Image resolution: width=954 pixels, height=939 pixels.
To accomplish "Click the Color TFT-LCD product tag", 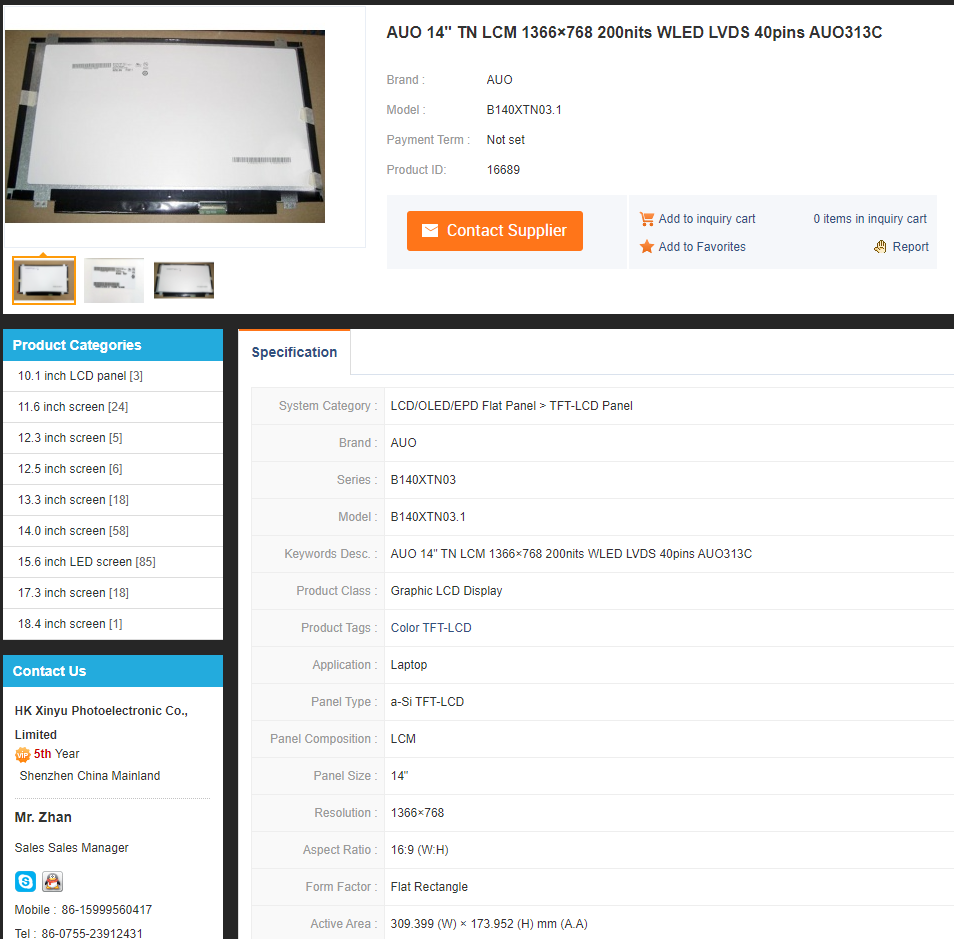I will click(x=431, y=628).
